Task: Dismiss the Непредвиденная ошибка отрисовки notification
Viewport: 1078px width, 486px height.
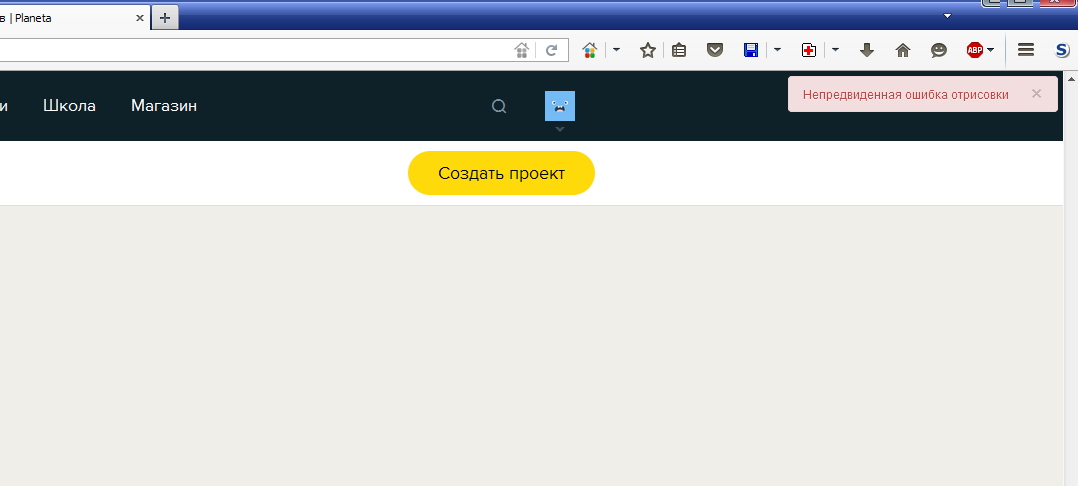Action: 1037,93
